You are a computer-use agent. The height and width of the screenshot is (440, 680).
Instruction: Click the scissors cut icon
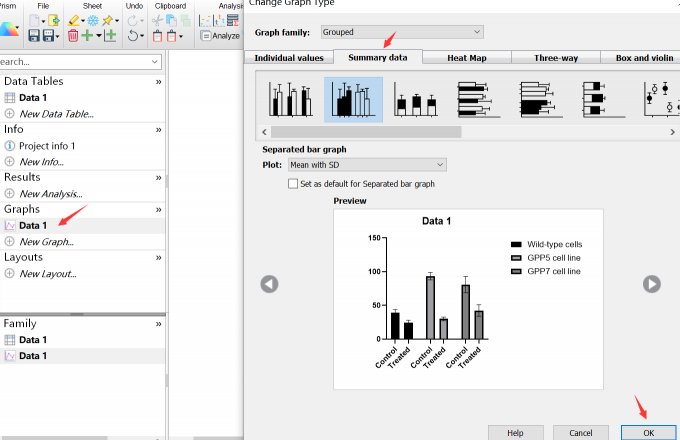[x=157, y=20]
